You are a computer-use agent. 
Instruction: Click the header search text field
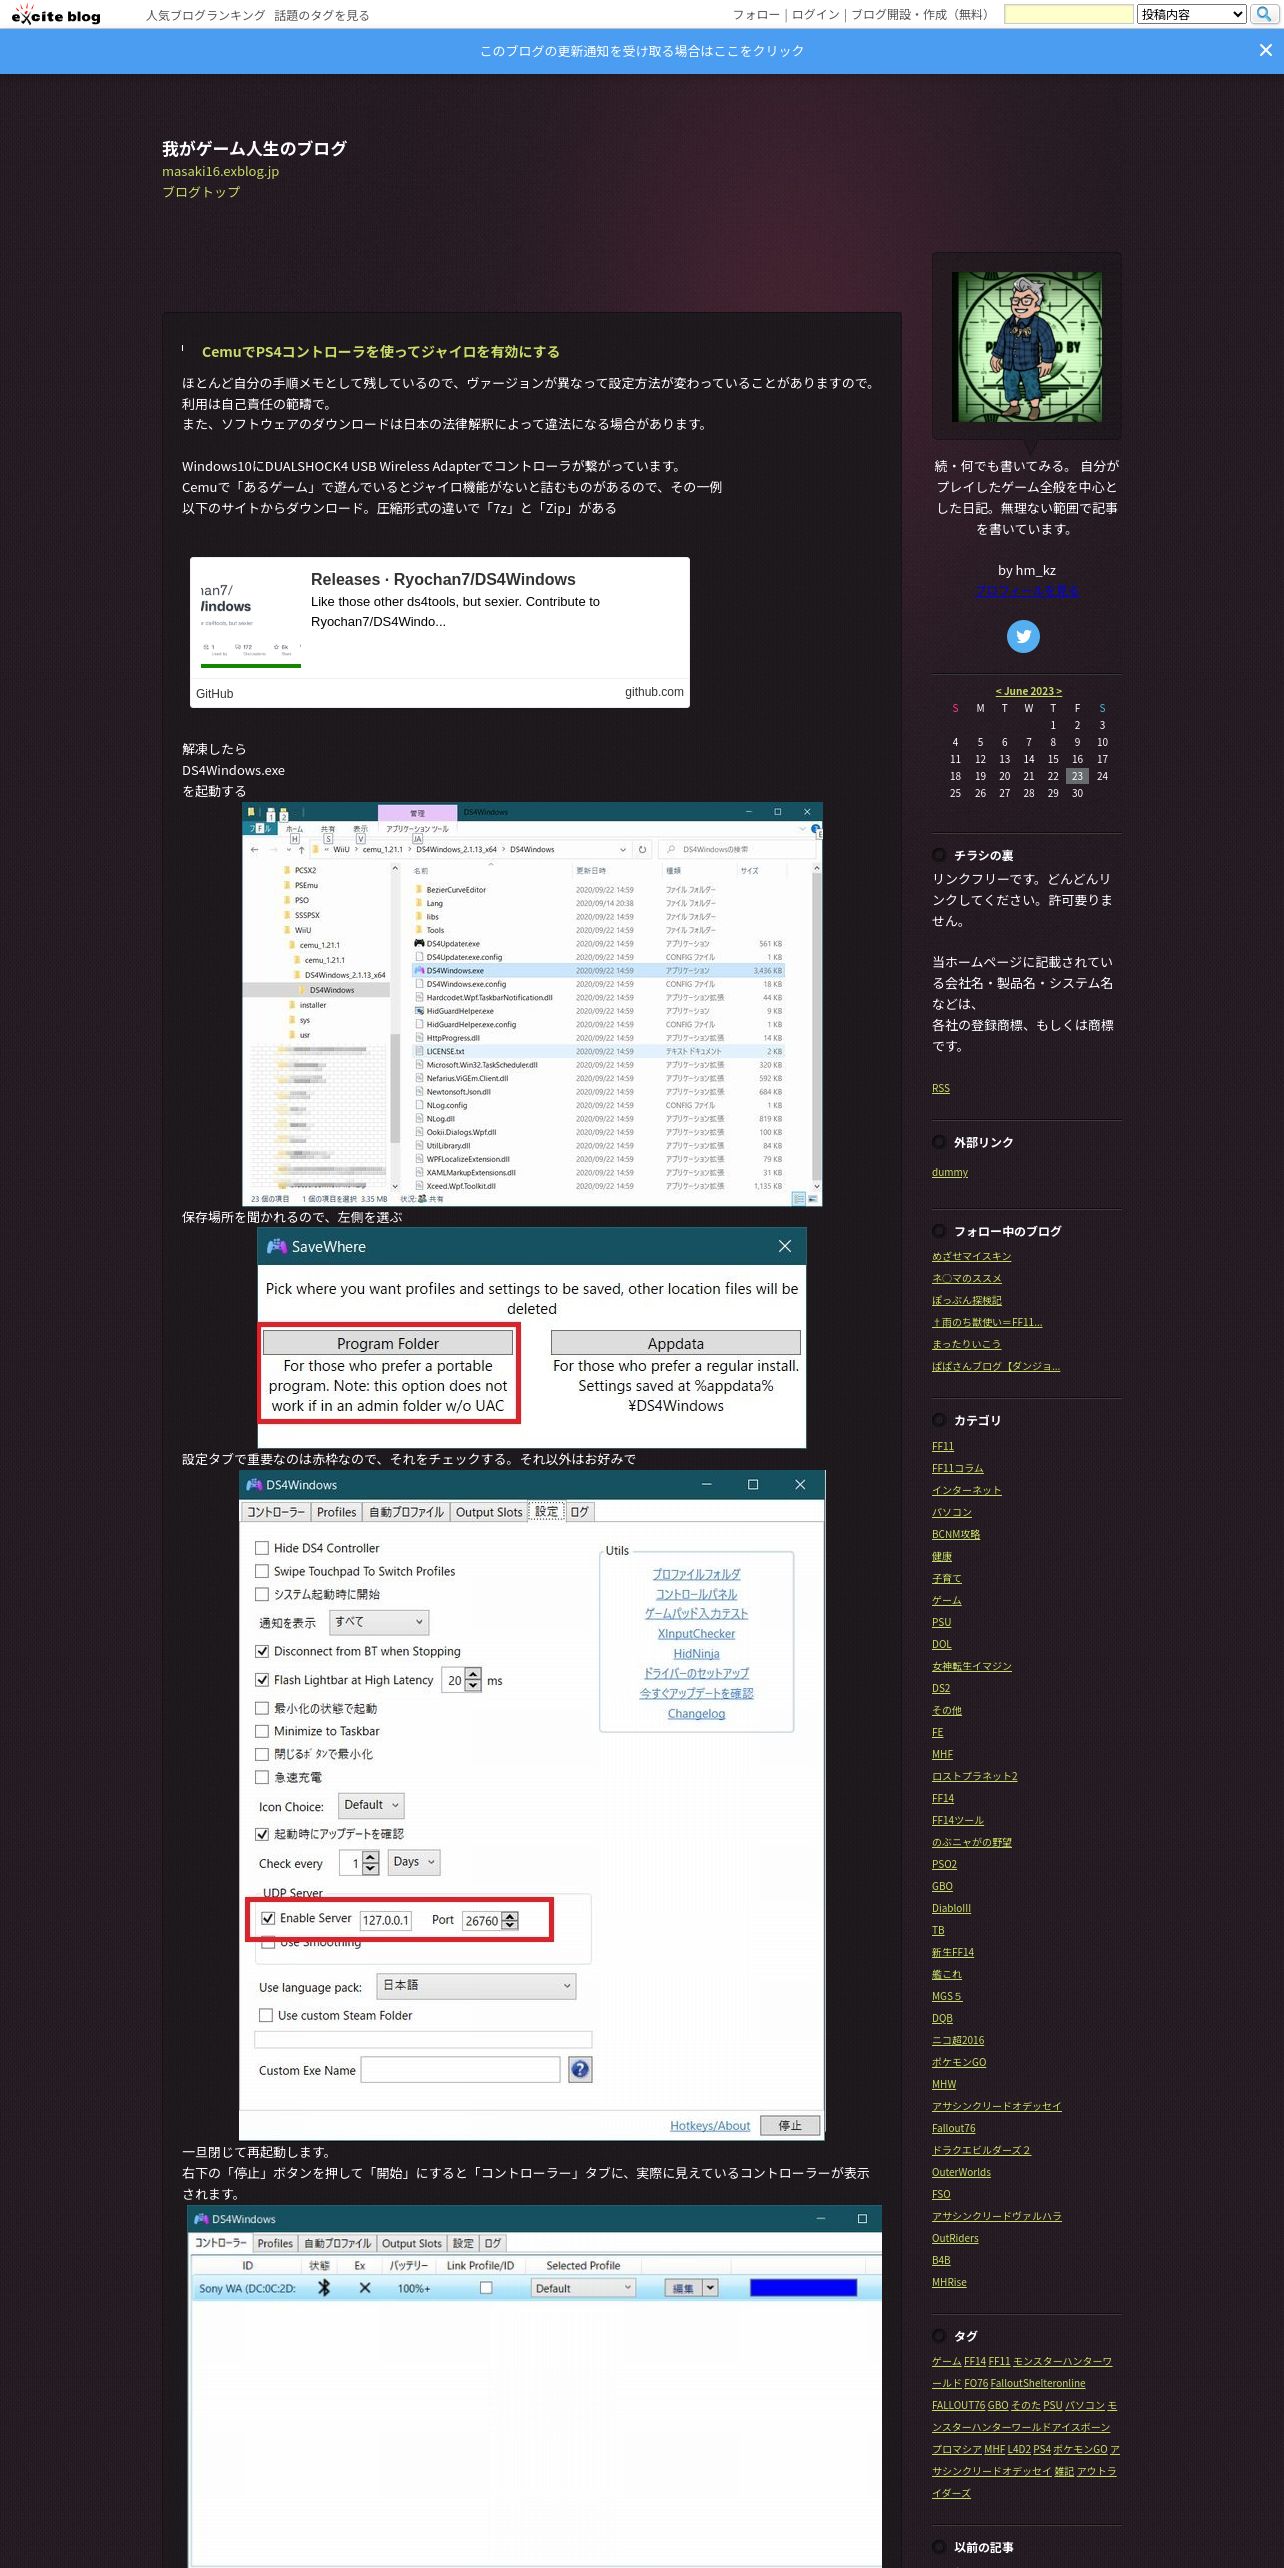(1068, 14)
